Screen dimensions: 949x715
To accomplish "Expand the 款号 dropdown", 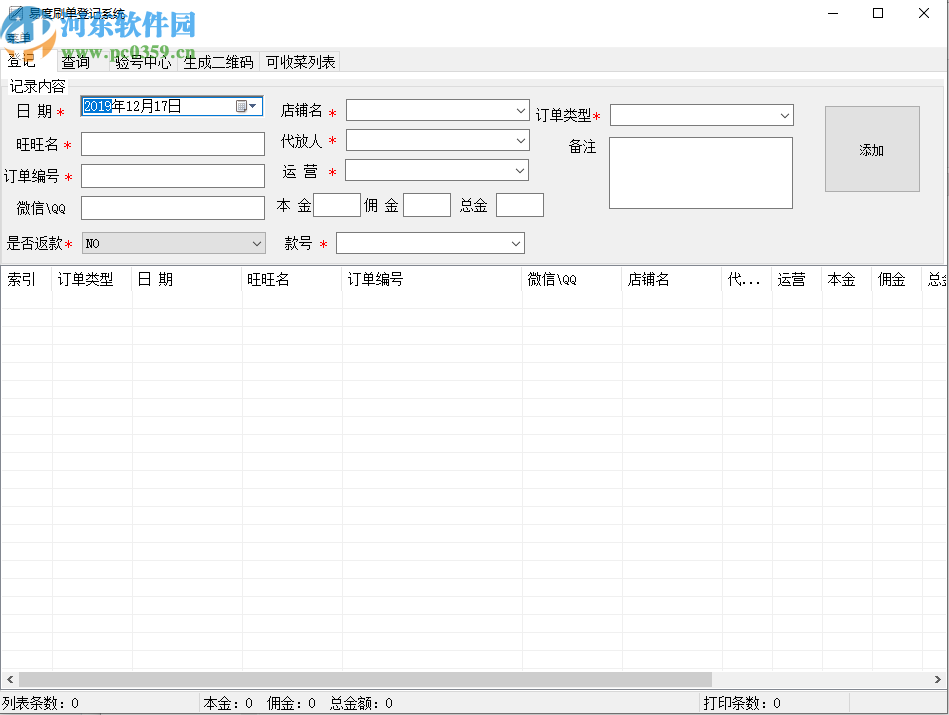I will pyautogui.click(x=515, y=243).
